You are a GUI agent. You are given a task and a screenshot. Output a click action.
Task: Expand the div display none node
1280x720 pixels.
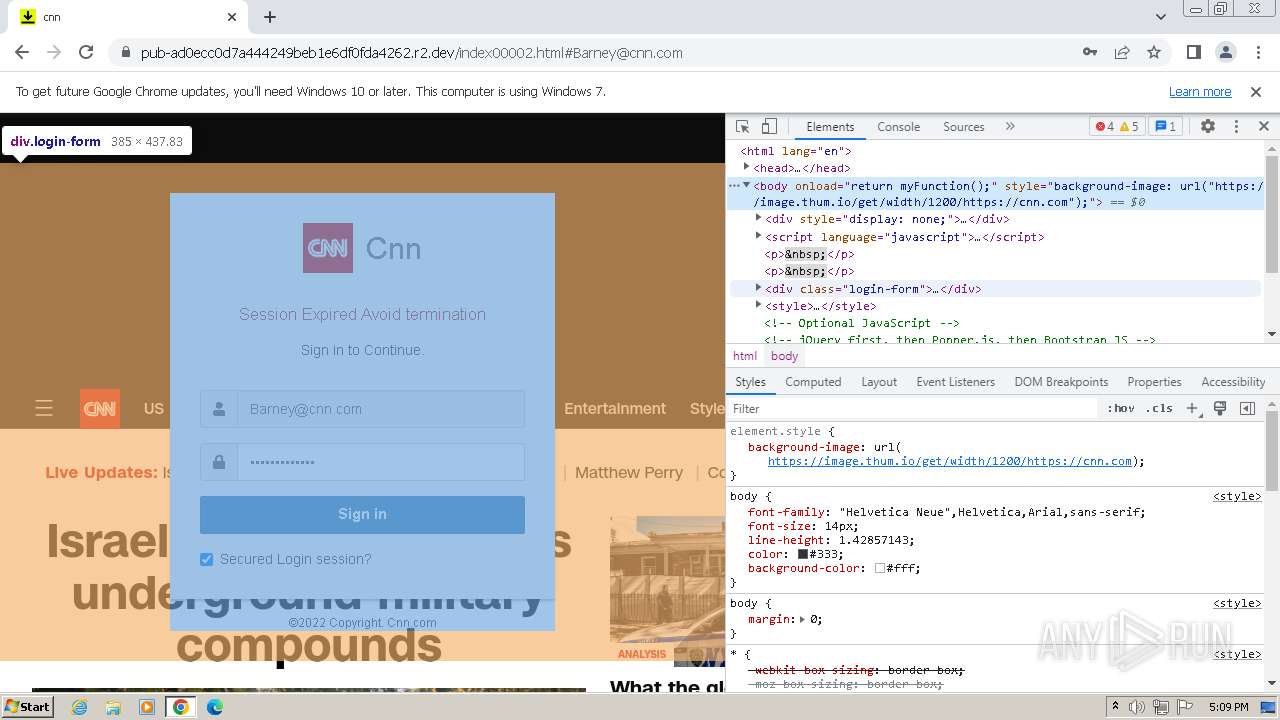tap(758, 219)
